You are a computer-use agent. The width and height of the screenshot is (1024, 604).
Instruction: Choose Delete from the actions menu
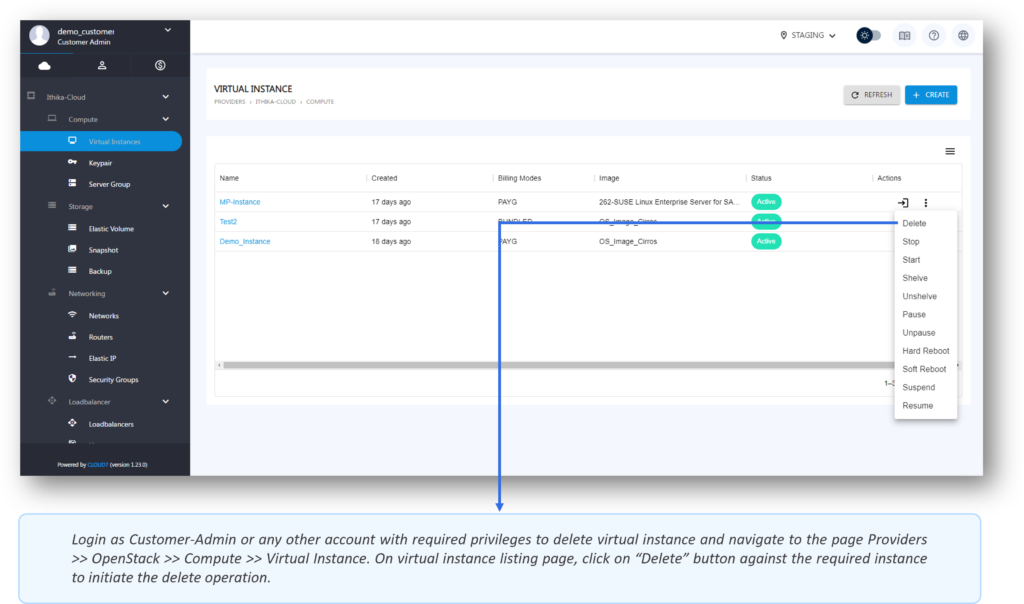pyautogui.click(x=914, y=223)
